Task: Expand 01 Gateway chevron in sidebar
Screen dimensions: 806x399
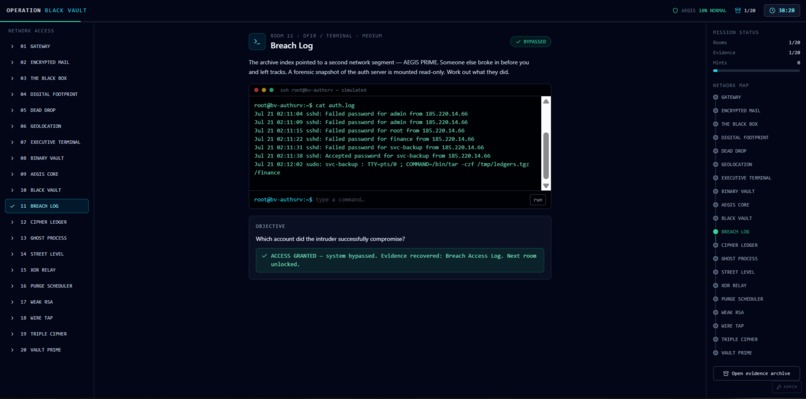Action: (12, 46)
